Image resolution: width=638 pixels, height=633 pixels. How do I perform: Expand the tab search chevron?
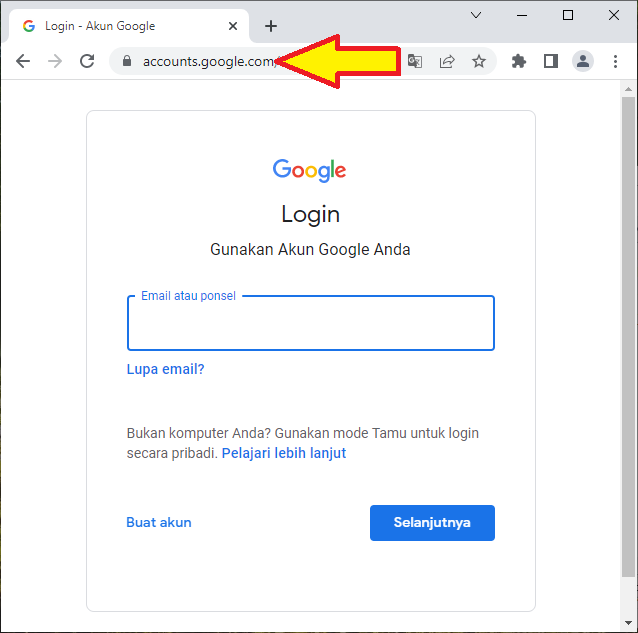point(476,15)
